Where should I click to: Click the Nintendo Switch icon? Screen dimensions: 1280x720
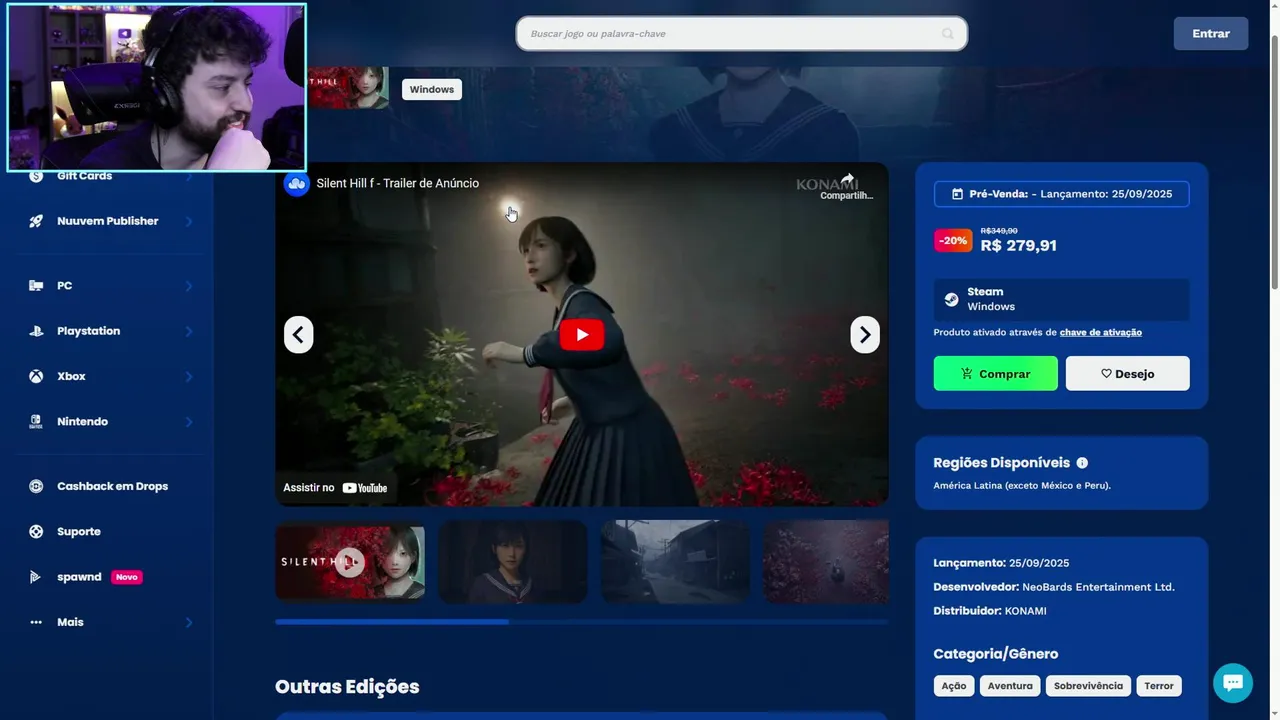36,422
